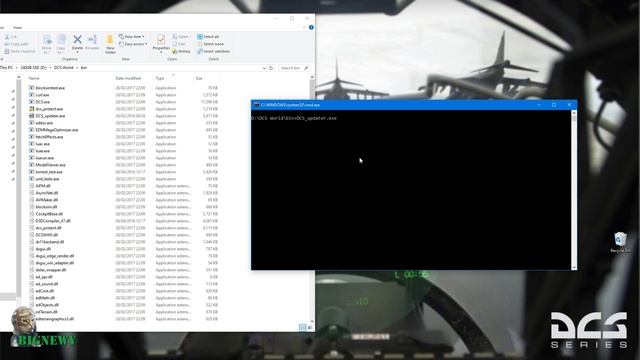Click the Explorer file list vertical scrollbar
The image size is (640, 360).
pos(312,199)
